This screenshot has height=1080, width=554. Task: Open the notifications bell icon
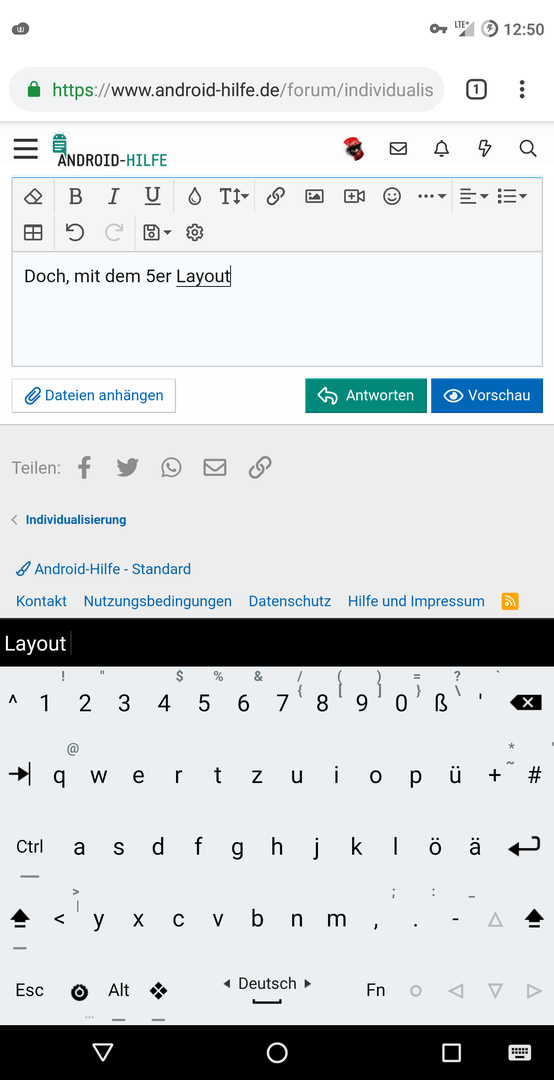[x=441, y=148]
